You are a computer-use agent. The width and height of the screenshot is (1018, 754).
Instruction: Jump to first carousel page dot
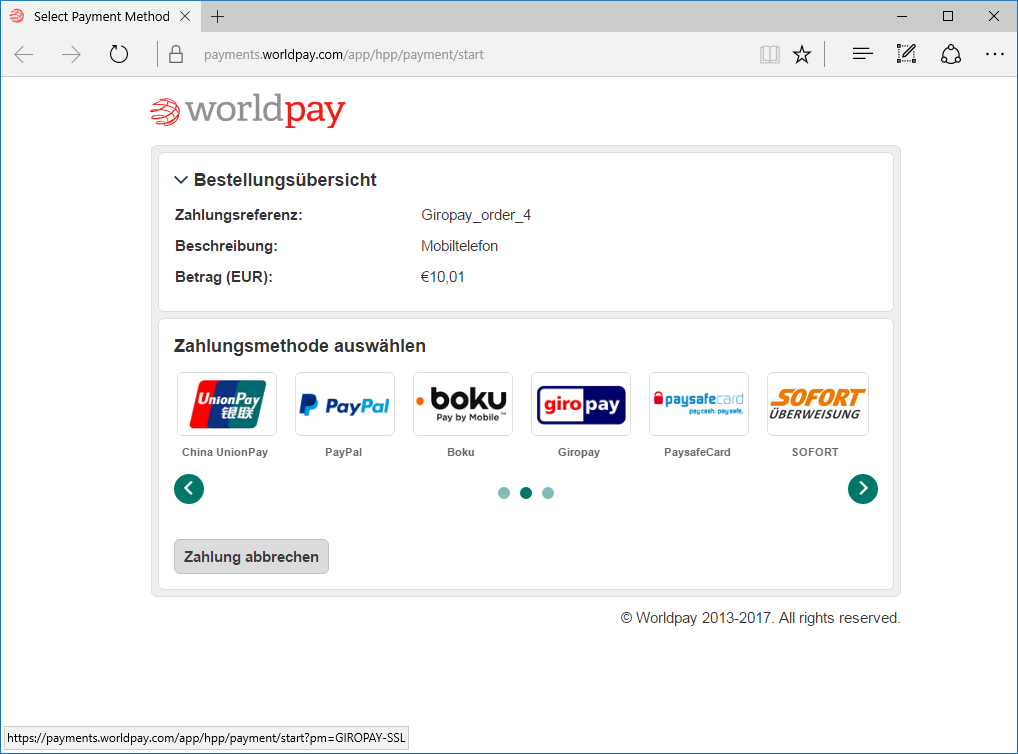pyautogui.click(x=504, y=493)
